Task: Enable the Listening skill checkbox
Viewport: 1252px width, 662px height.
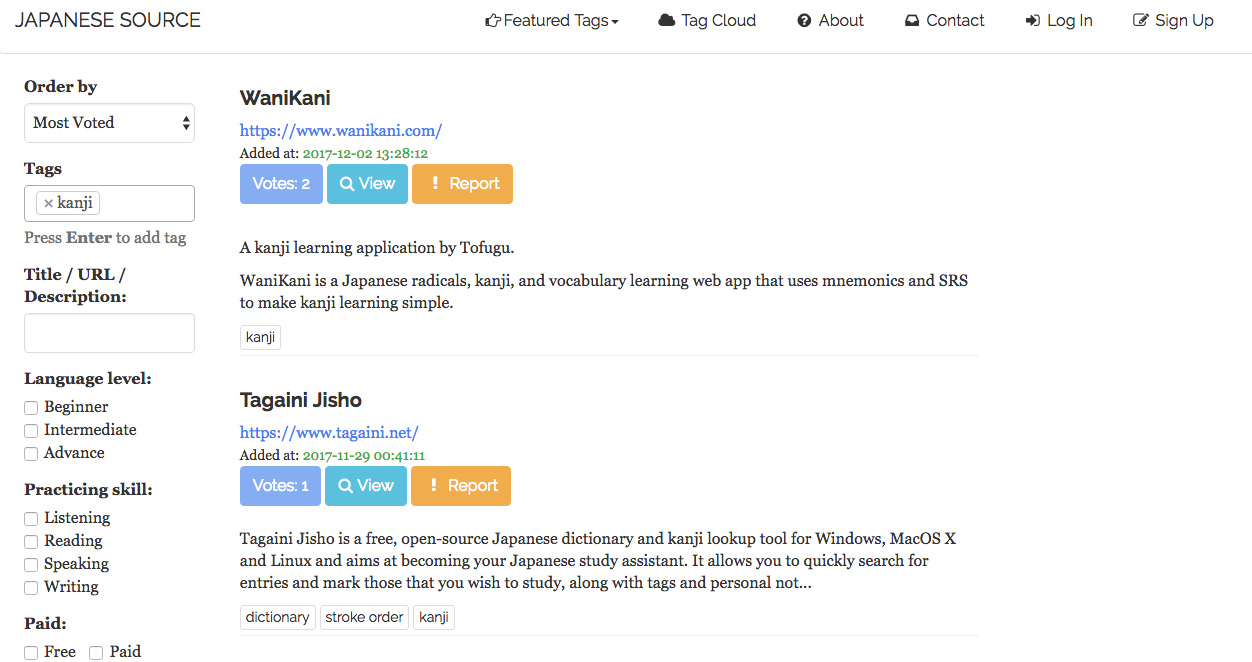Action: [31, 519]
